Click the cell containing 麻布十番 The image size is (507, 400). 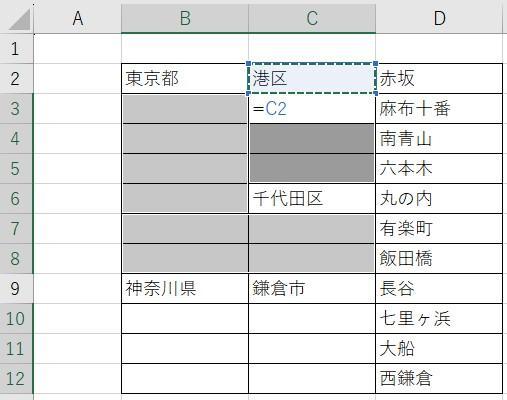click(x=439, y=109)
